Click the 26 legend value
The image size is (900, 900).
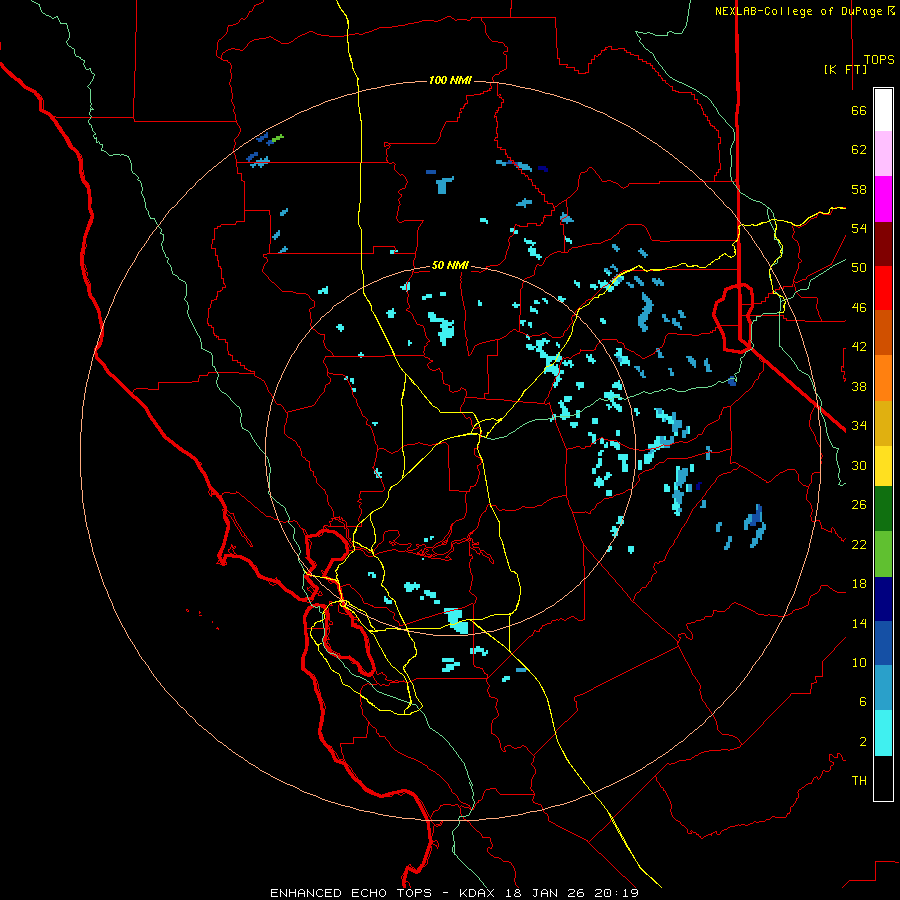859,505
